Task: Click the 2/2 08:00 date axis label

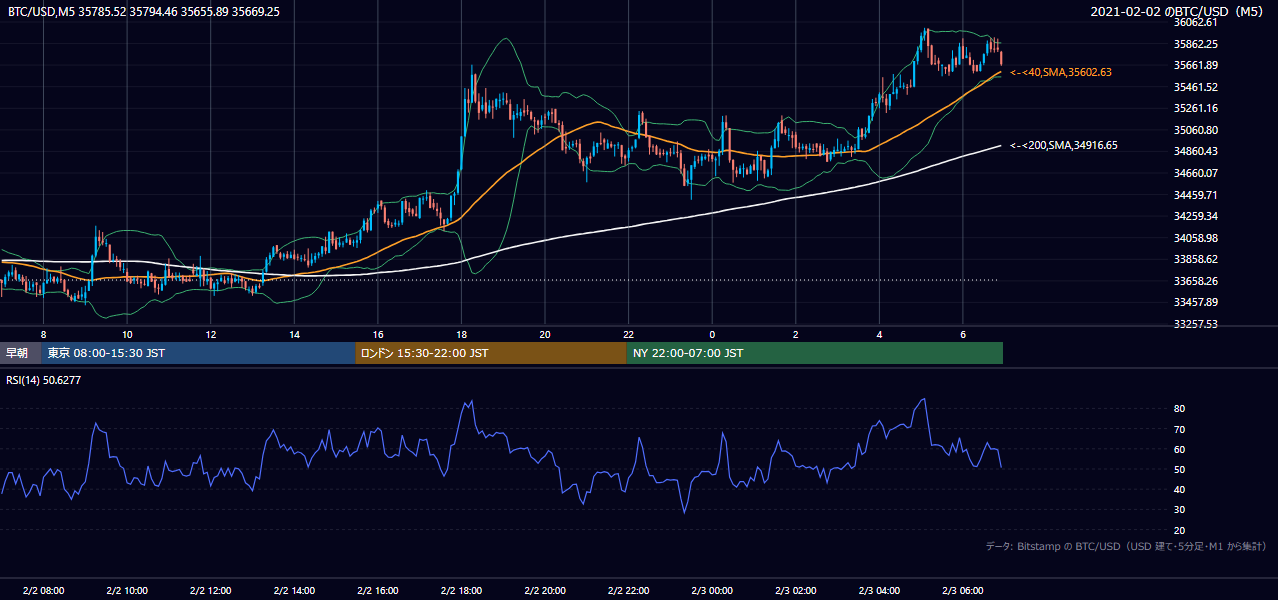Action: click(42, 591)
